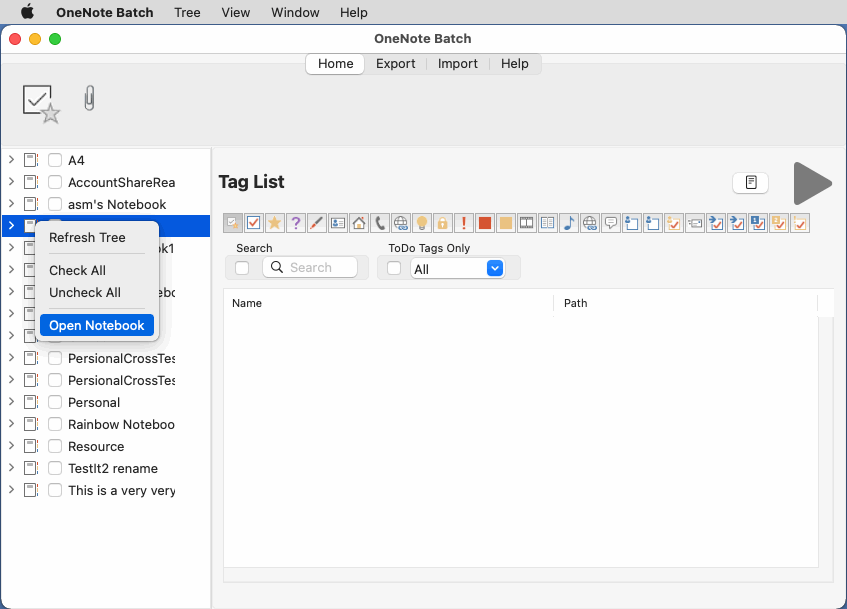Switch to the Export tab
Viewport: 847px width, 609px height.
pos(395,64)
